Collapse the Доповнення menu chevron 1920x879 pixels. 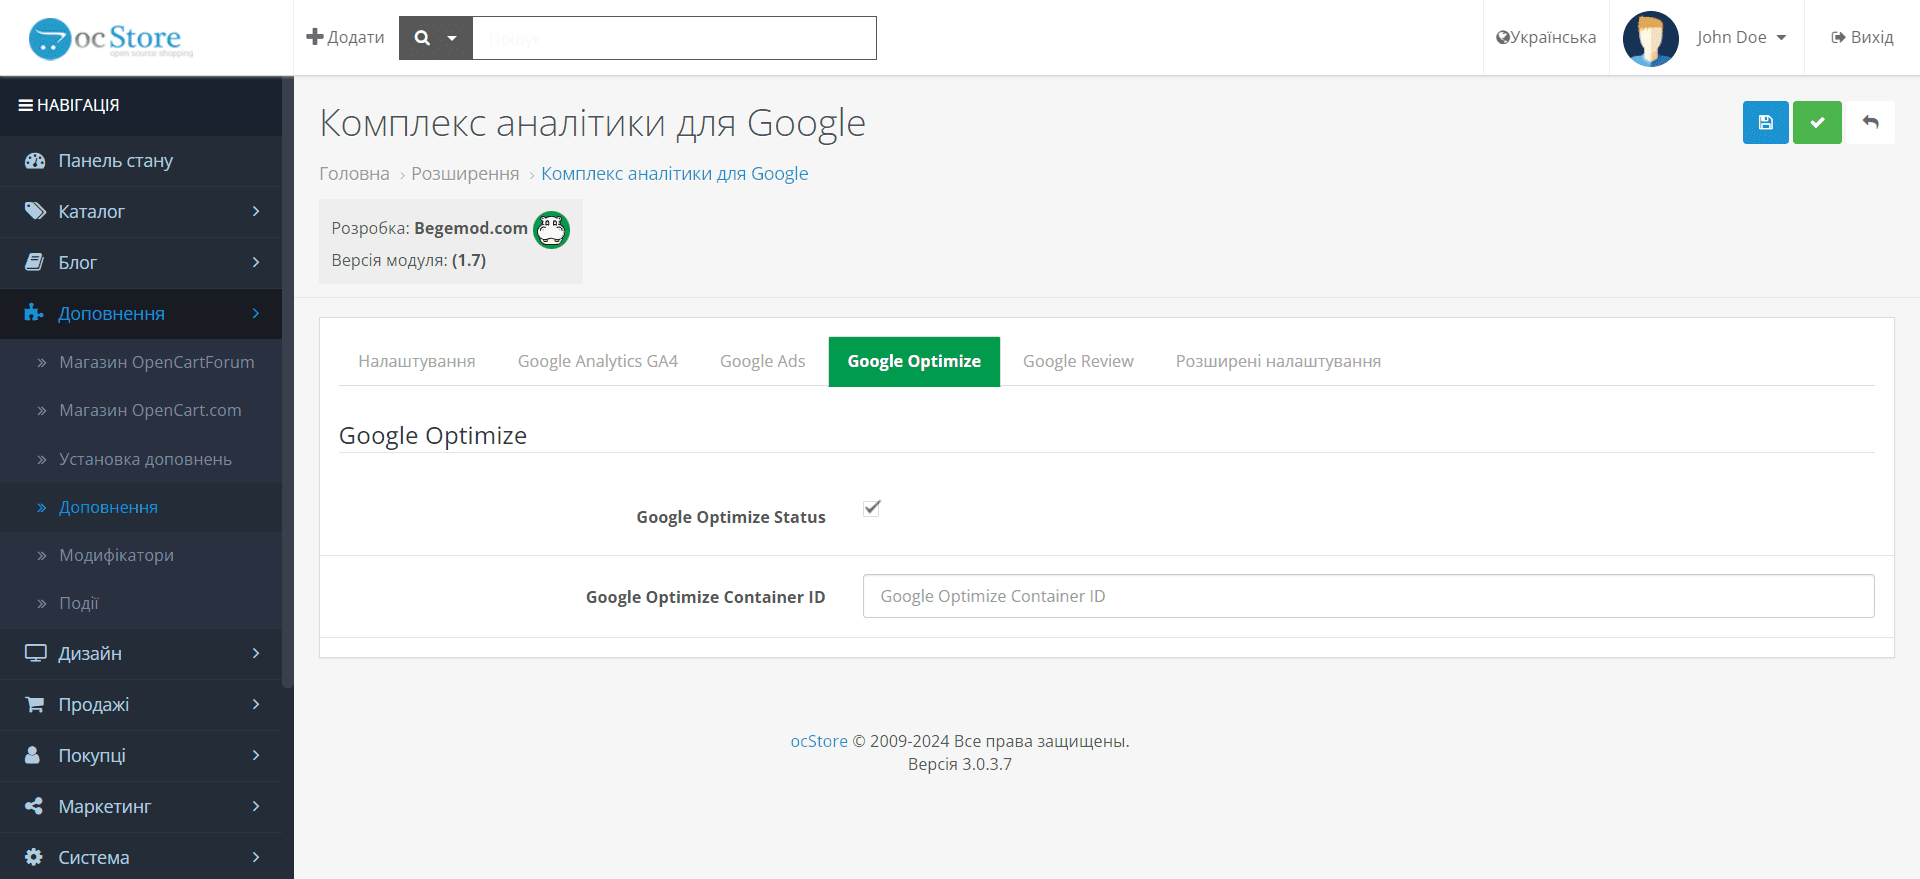(256, 313)
